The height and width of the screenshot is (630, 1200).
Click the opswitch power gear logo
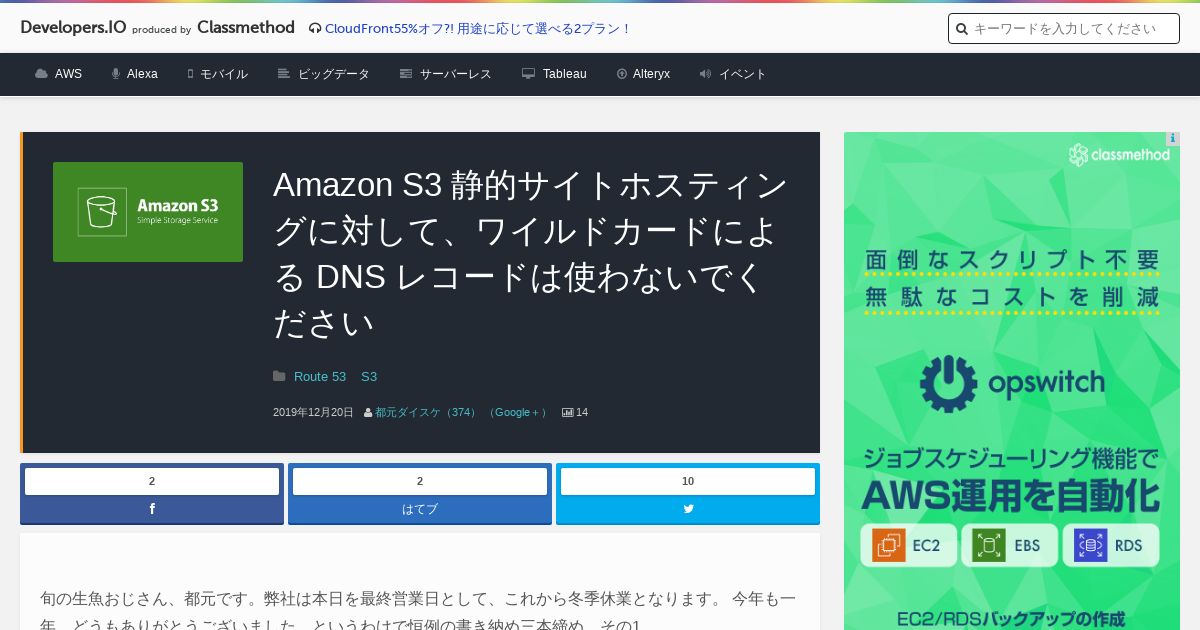pyautogui.click(x=948, y=383)
